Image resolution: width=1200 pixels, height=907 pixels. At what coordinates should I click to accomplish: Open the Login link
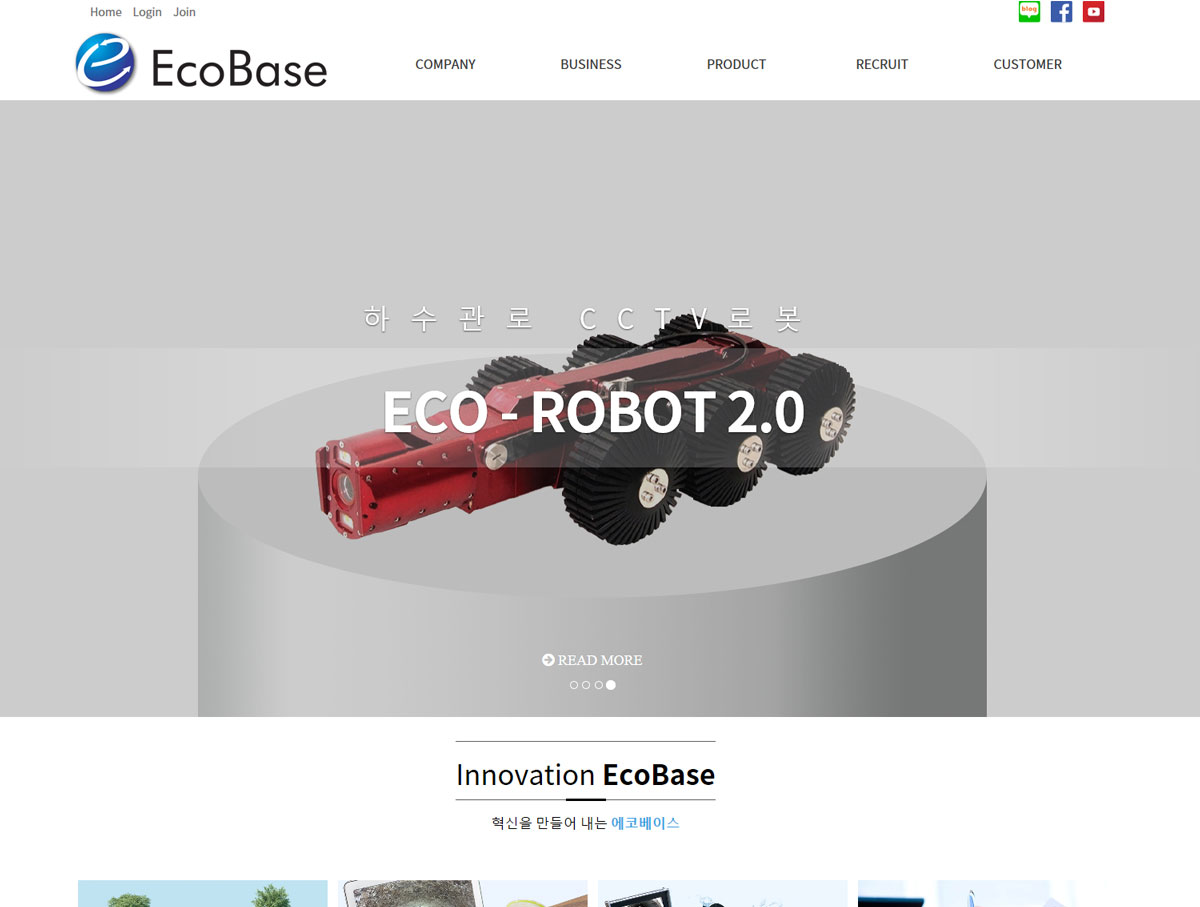point(147,12)
